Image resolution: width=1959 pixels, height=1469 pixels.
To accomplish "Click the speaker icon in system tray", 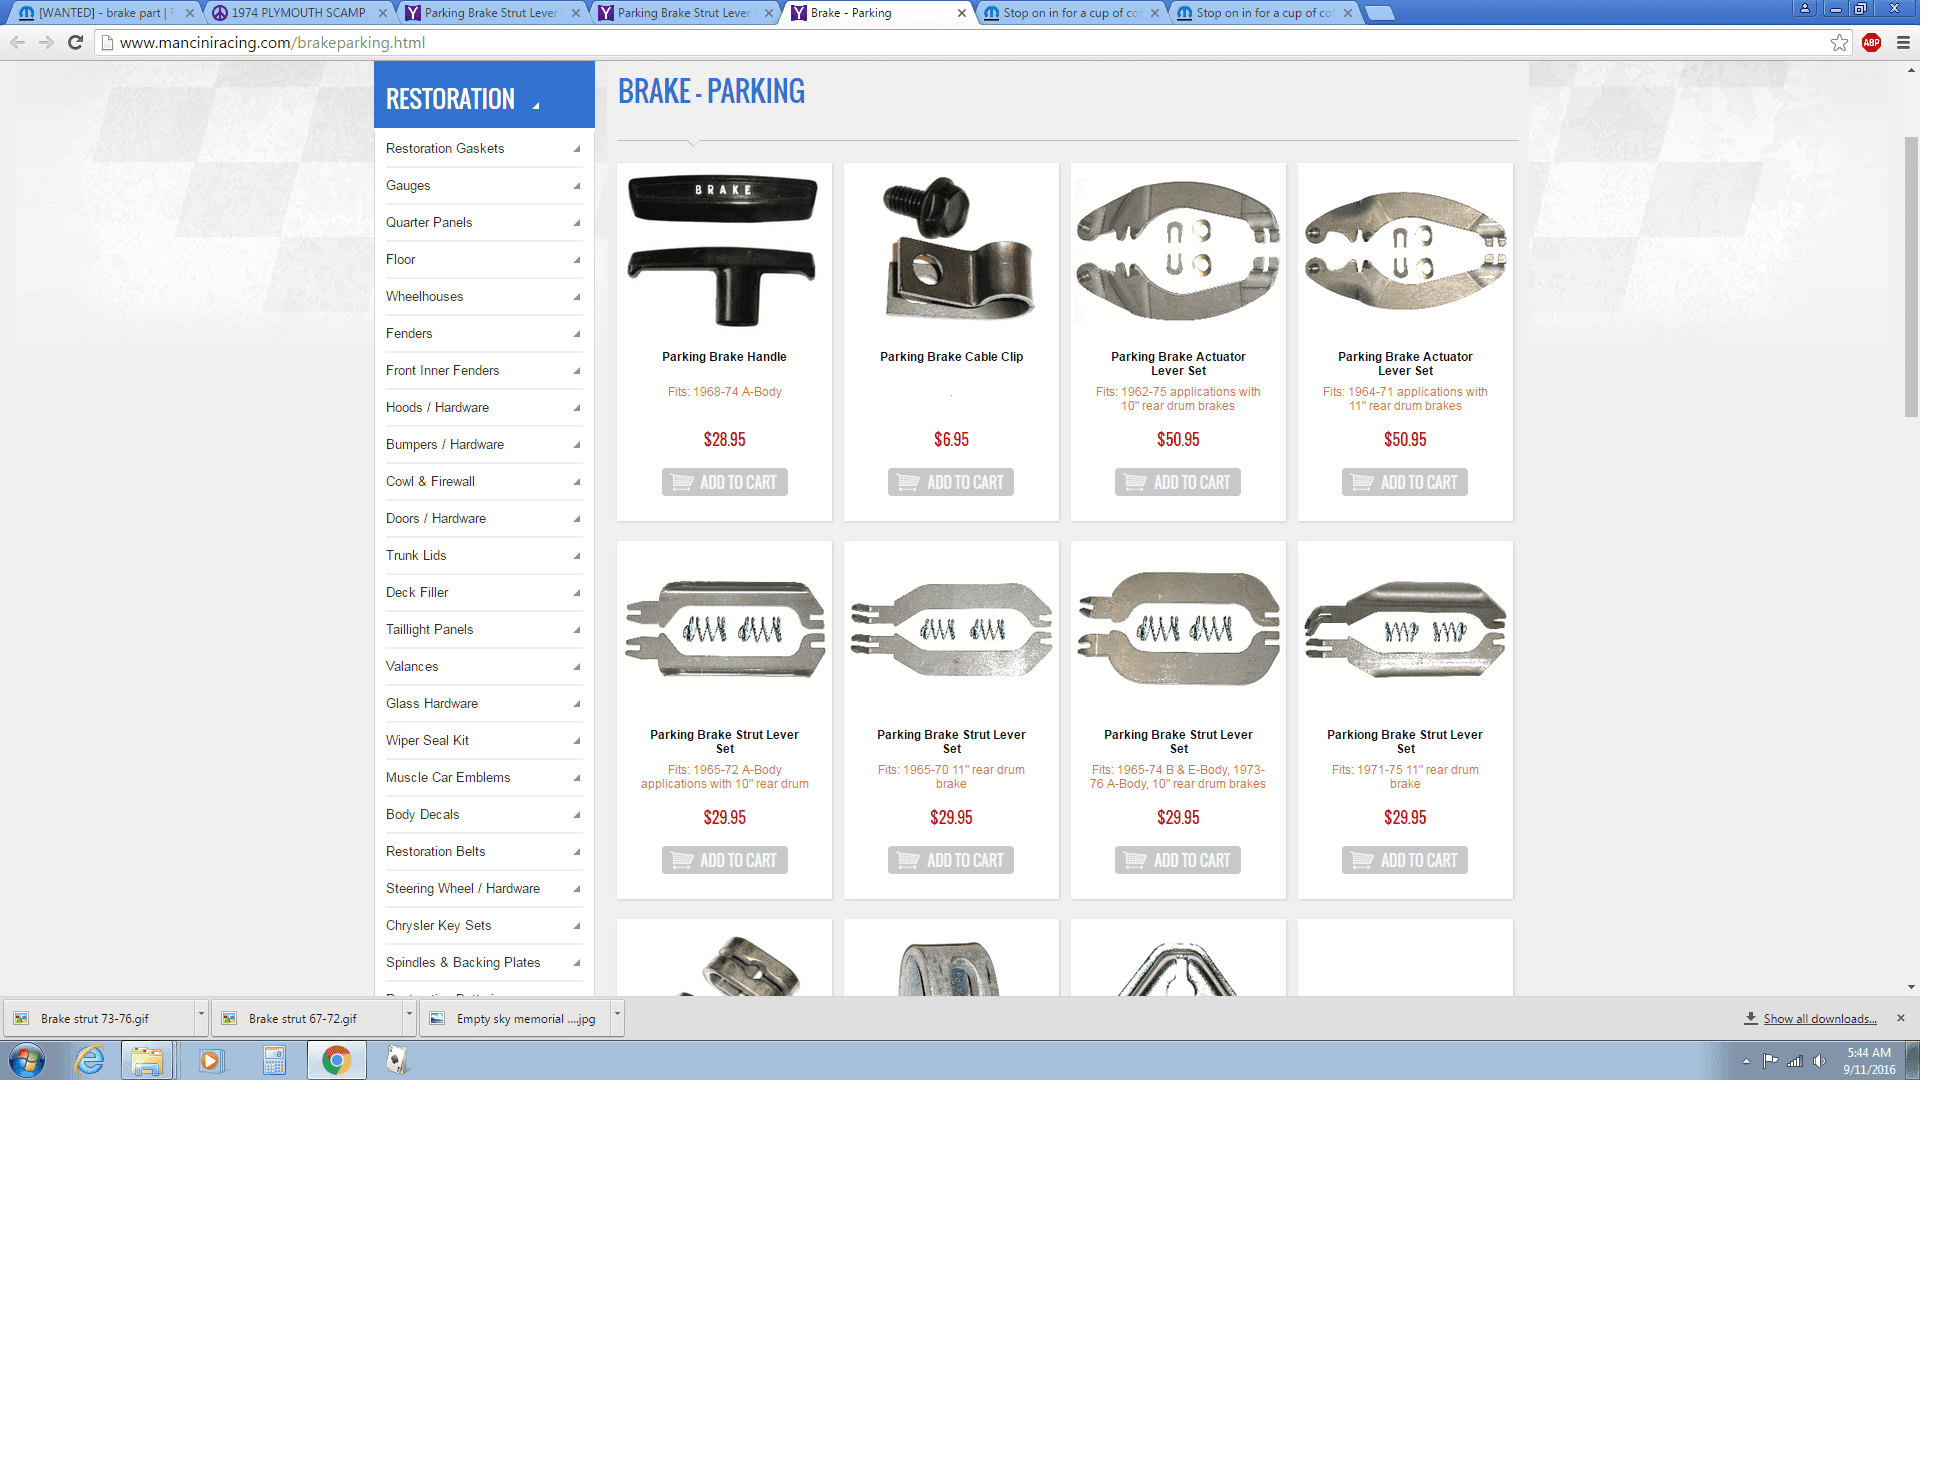I will [x=1819, y=1060].
